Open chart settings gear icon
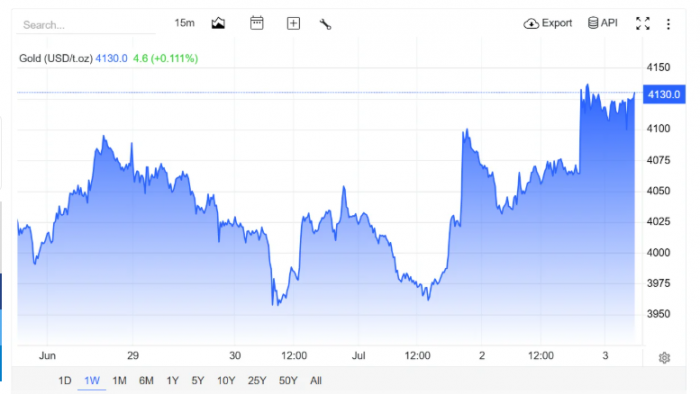The height and width of the screenshot is (394, 700). pos(664,358)
